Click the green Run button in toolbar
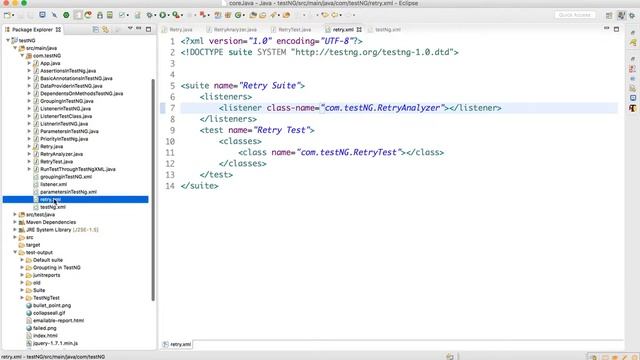The height and width of the screenshot is (360, 640). [x=162, y=15]
